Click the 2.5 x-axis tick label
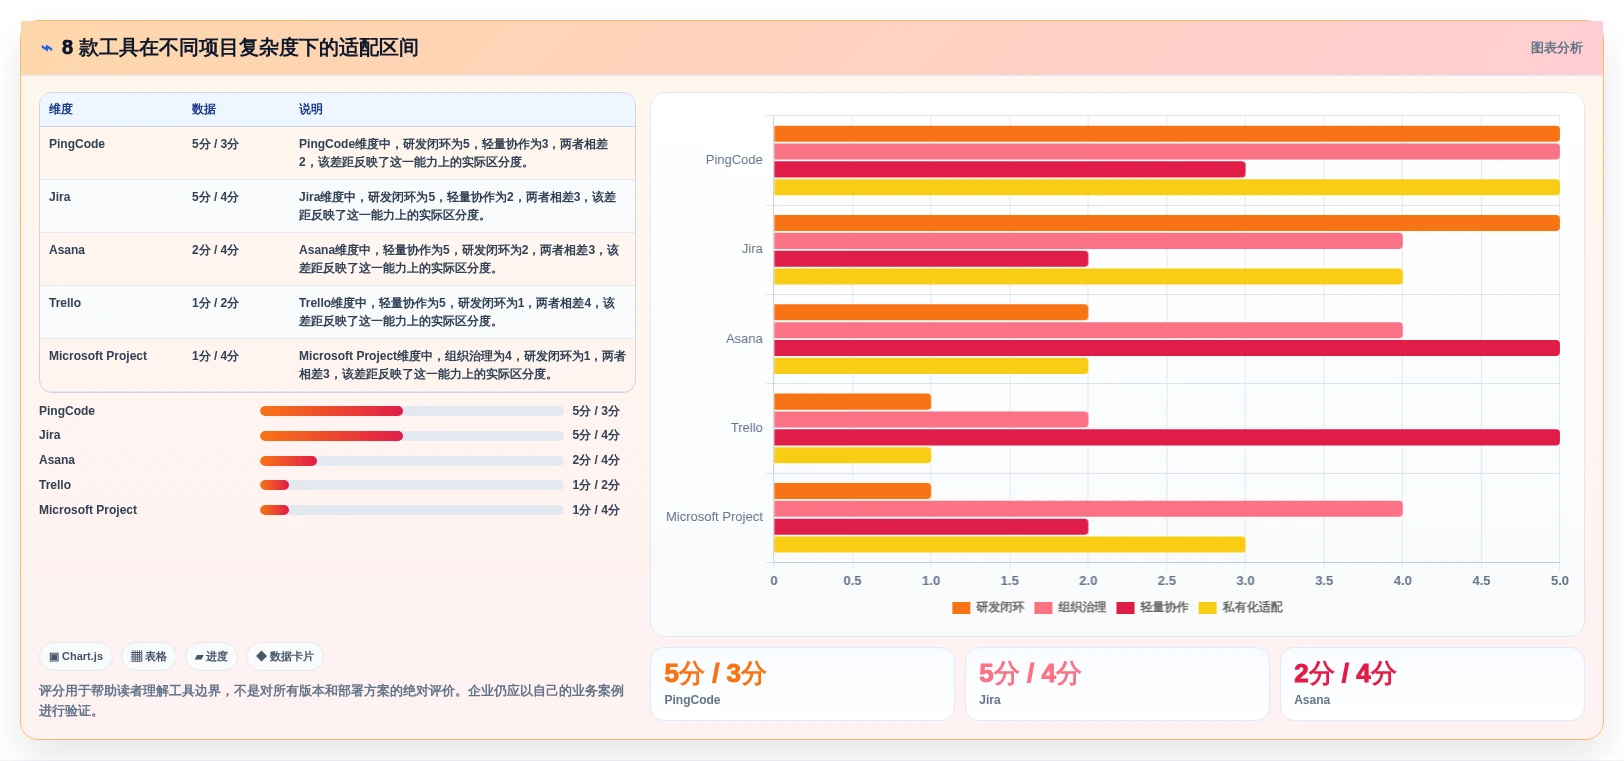This screenshot has width=1624, height=761. coord(1166,581)
